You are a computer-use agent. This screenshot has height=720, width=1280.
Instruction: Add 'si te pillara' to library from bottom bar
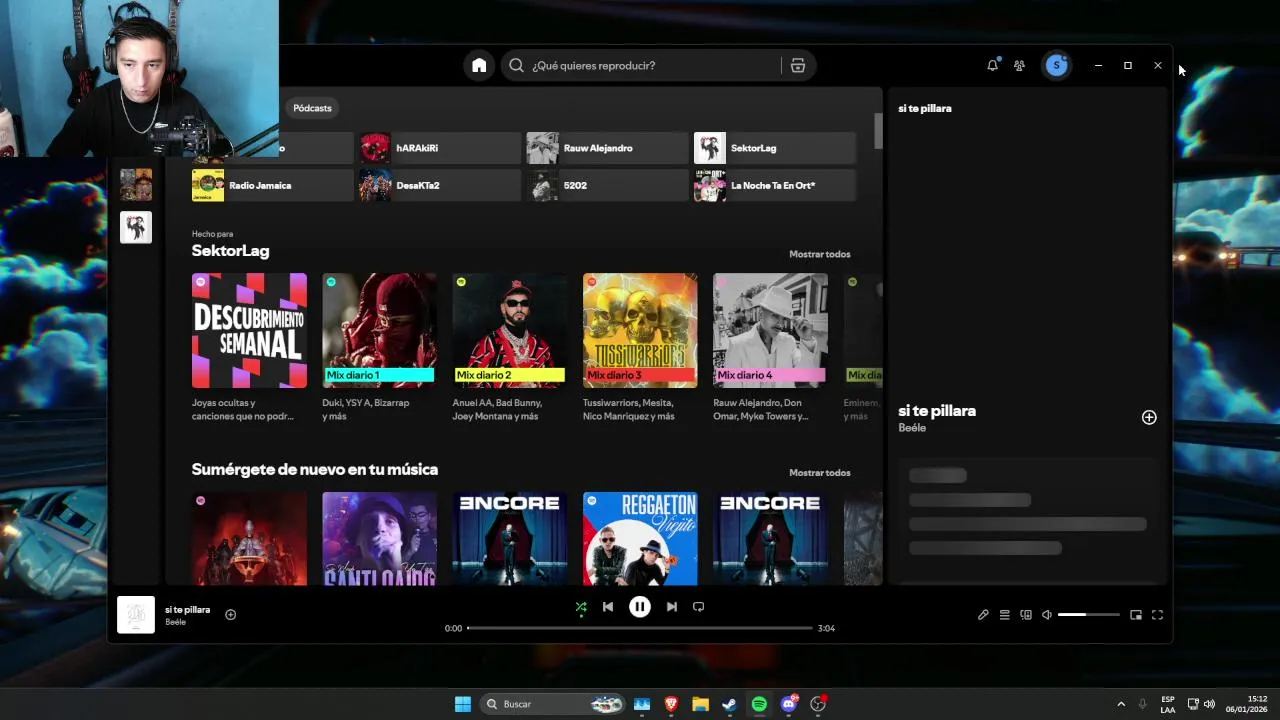231,615
